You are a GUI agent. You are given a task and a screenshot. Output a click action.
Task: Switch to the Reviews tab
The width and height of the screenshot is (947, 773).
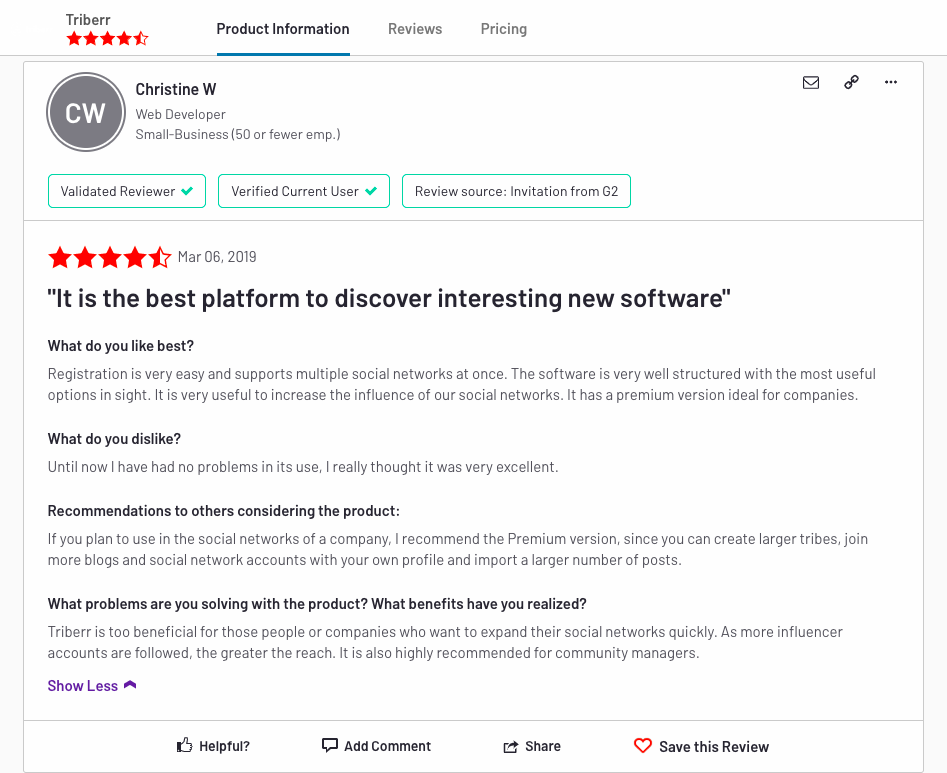click(414, 29)
